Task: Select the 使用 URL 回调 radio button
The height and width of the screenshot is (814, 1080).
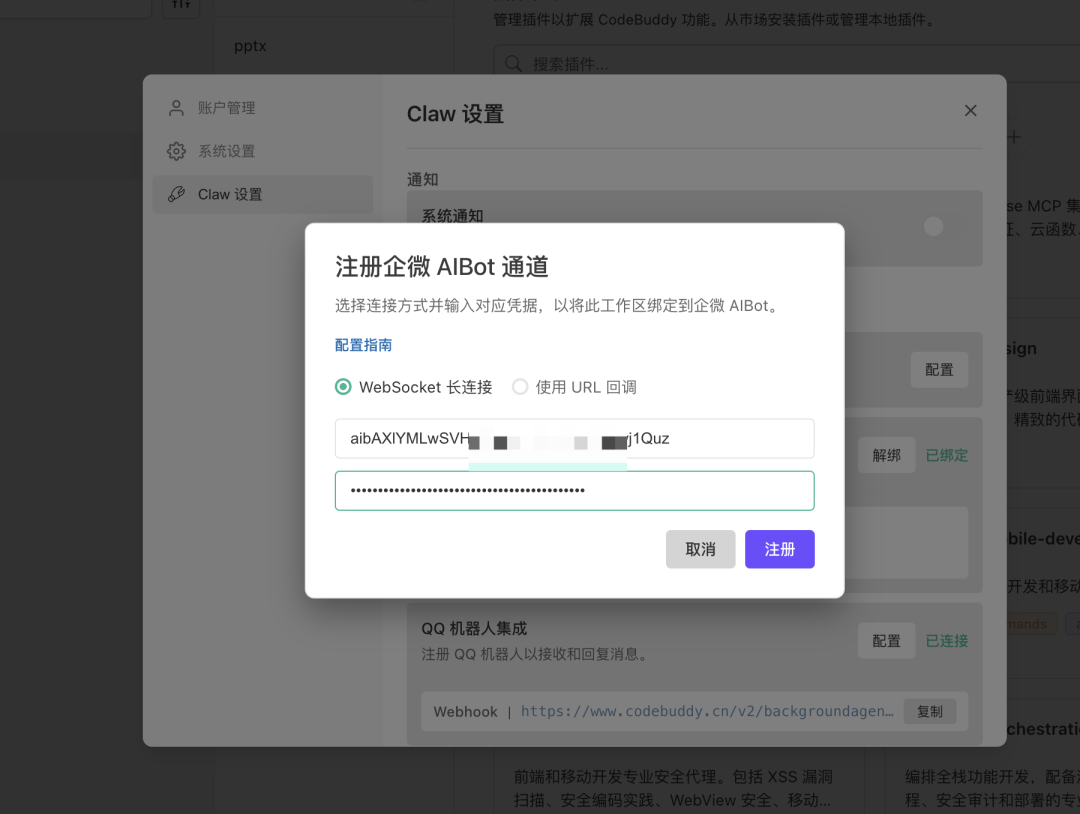Action: (x=520, y=386)
